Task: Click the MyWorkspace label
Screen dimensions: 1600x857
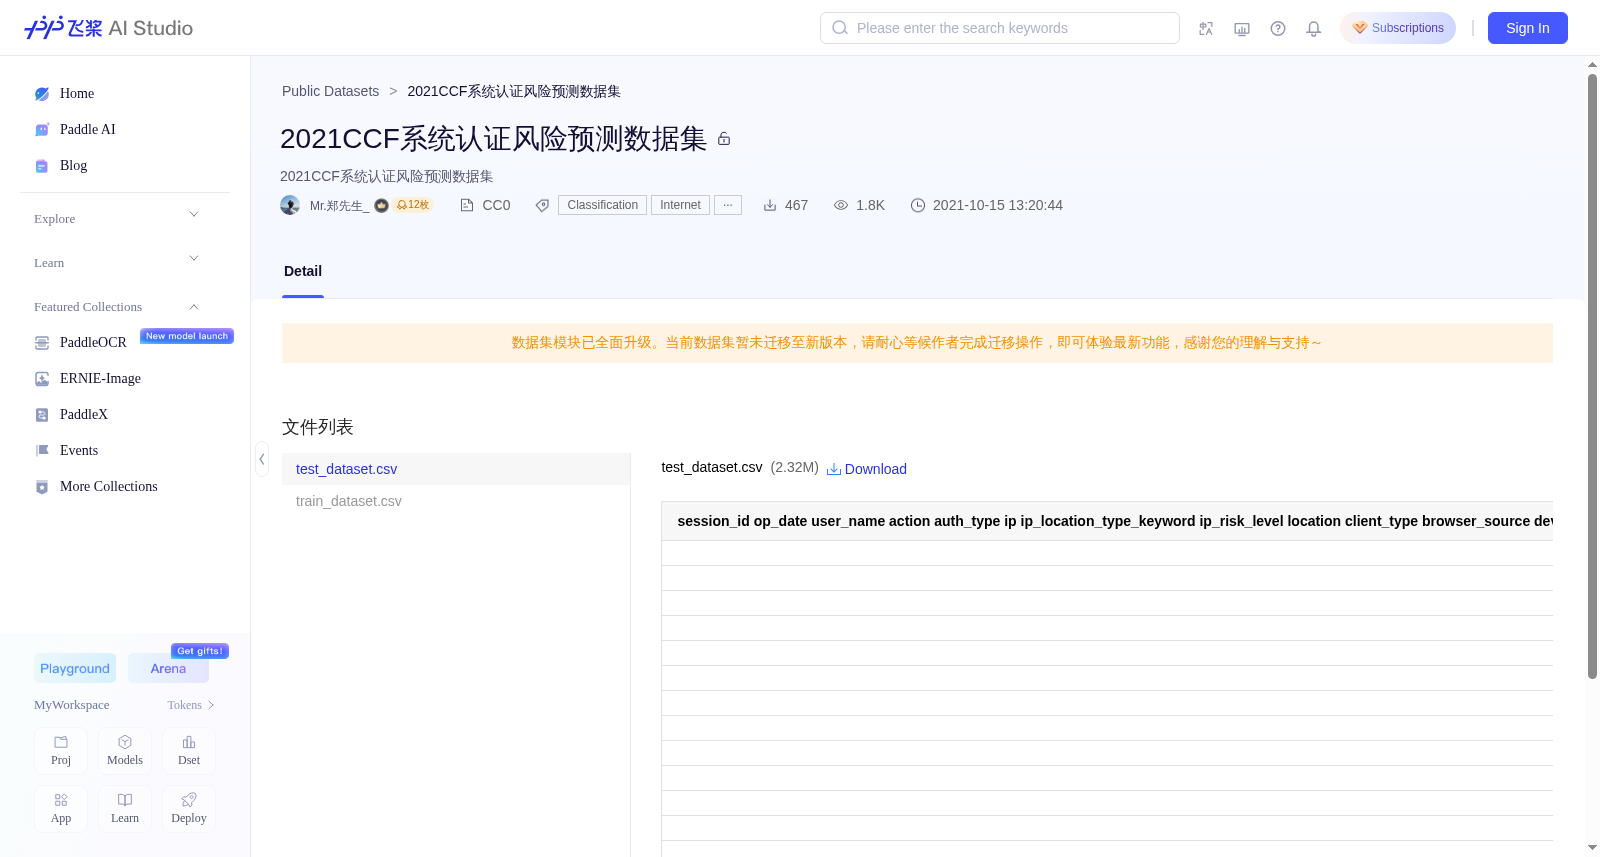Action: pyautogui.click(x=72, y=705)
